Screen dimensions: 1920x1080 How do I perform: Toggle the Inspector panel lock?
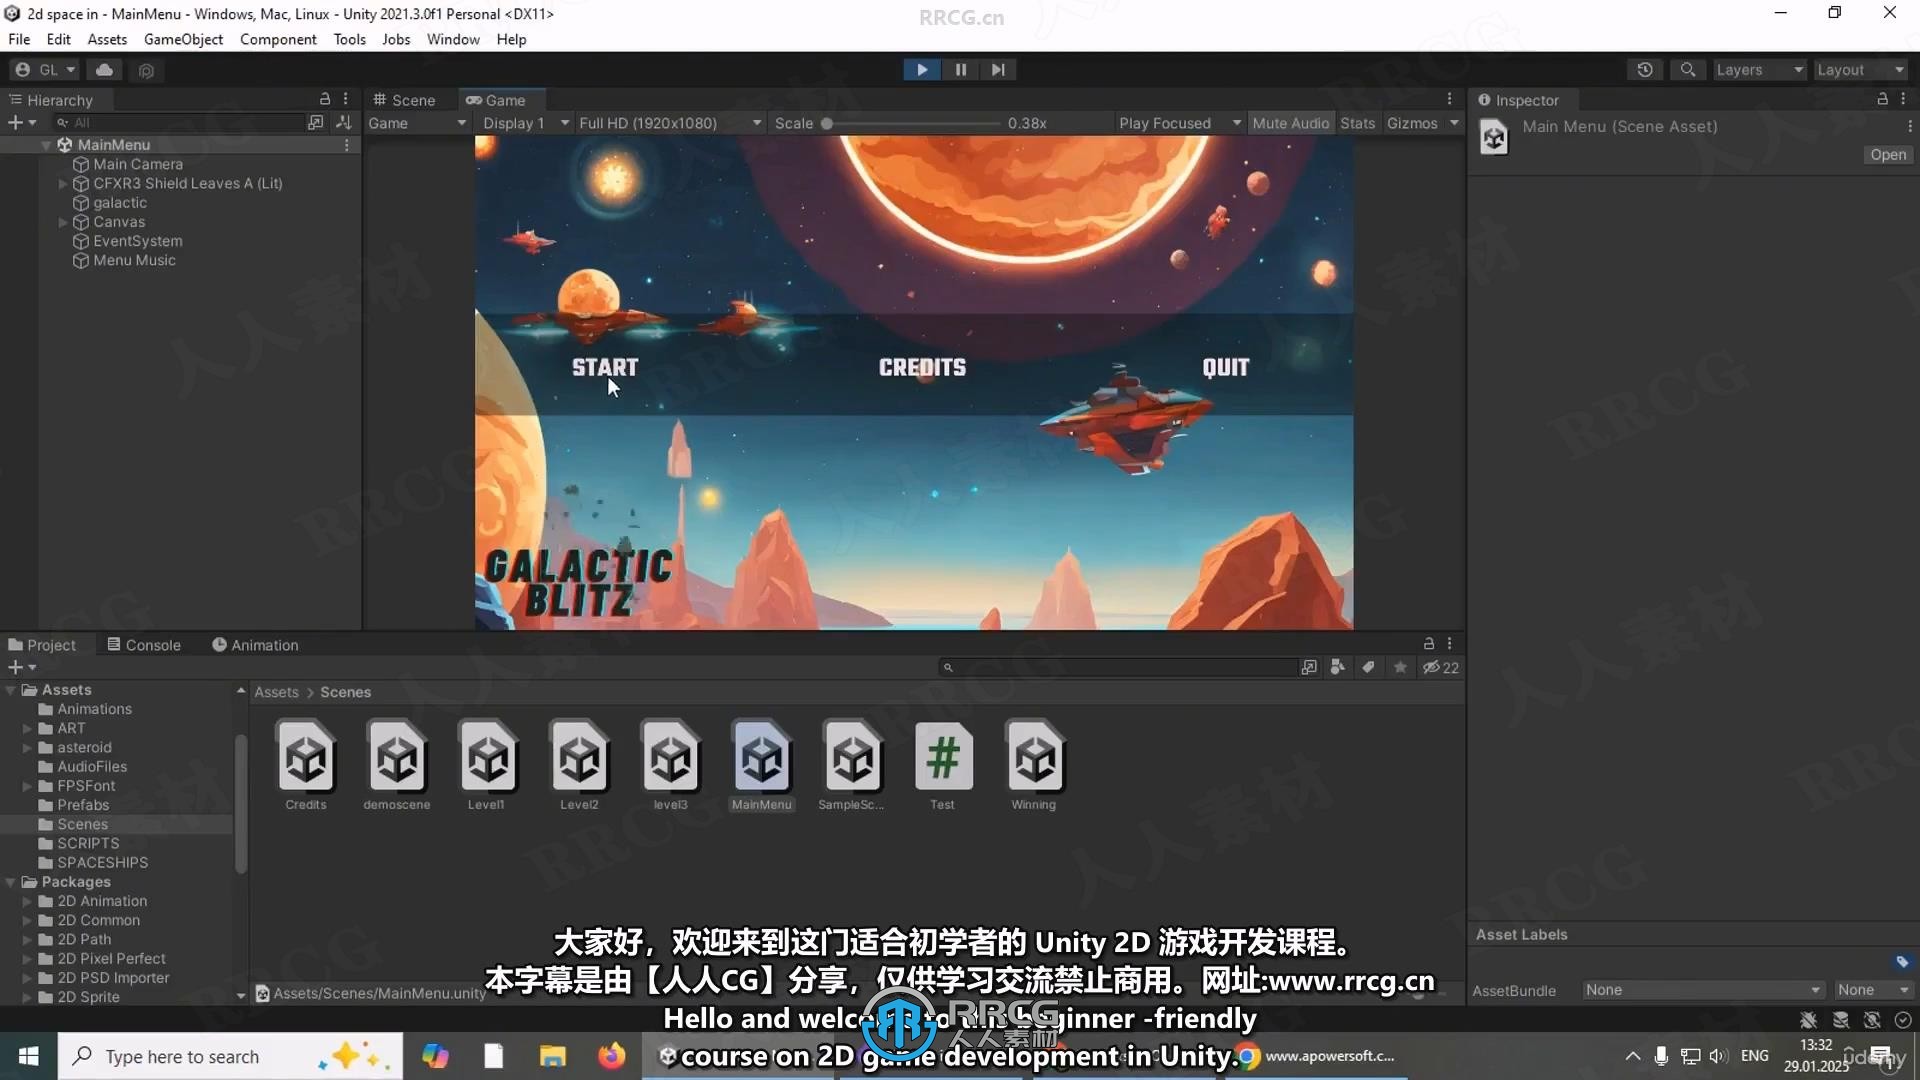pyautogui.click(x=1882, y=99)
